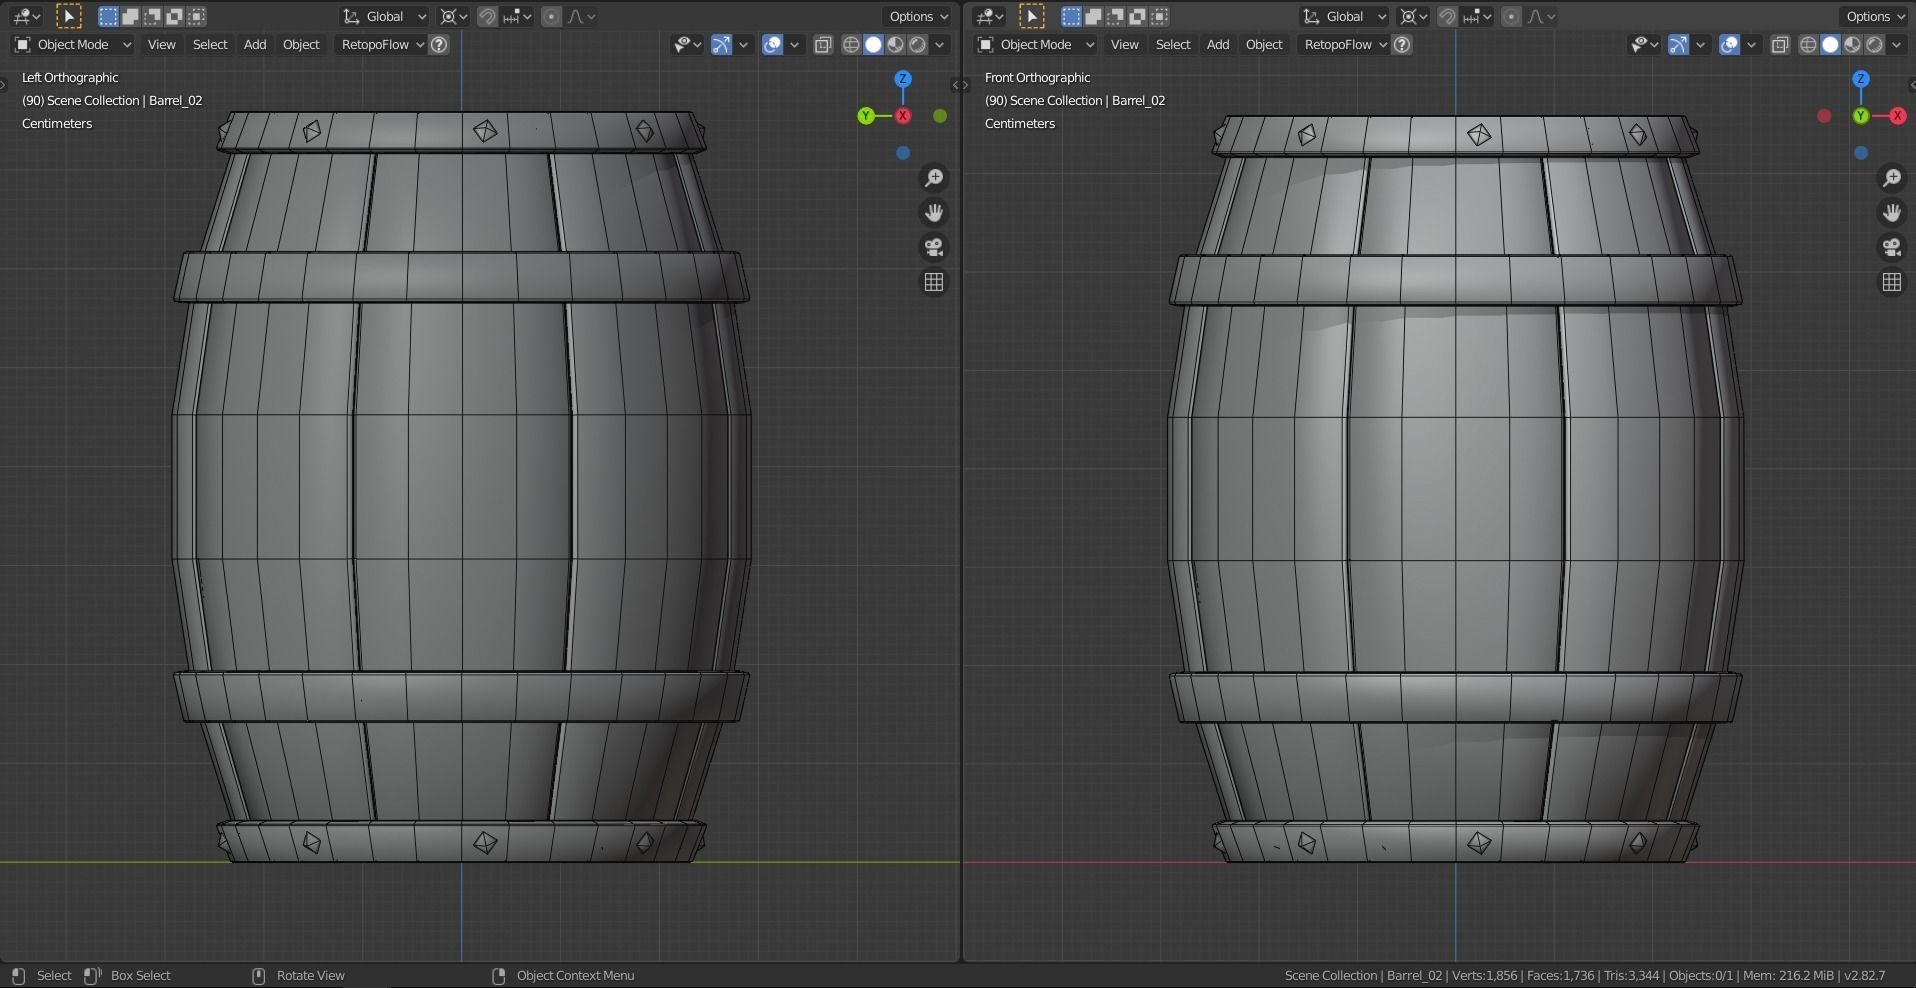1916x988 pixels.
Task: Toggle snapping magnet in Left Orthographic viewport
Action: [487, 16]
